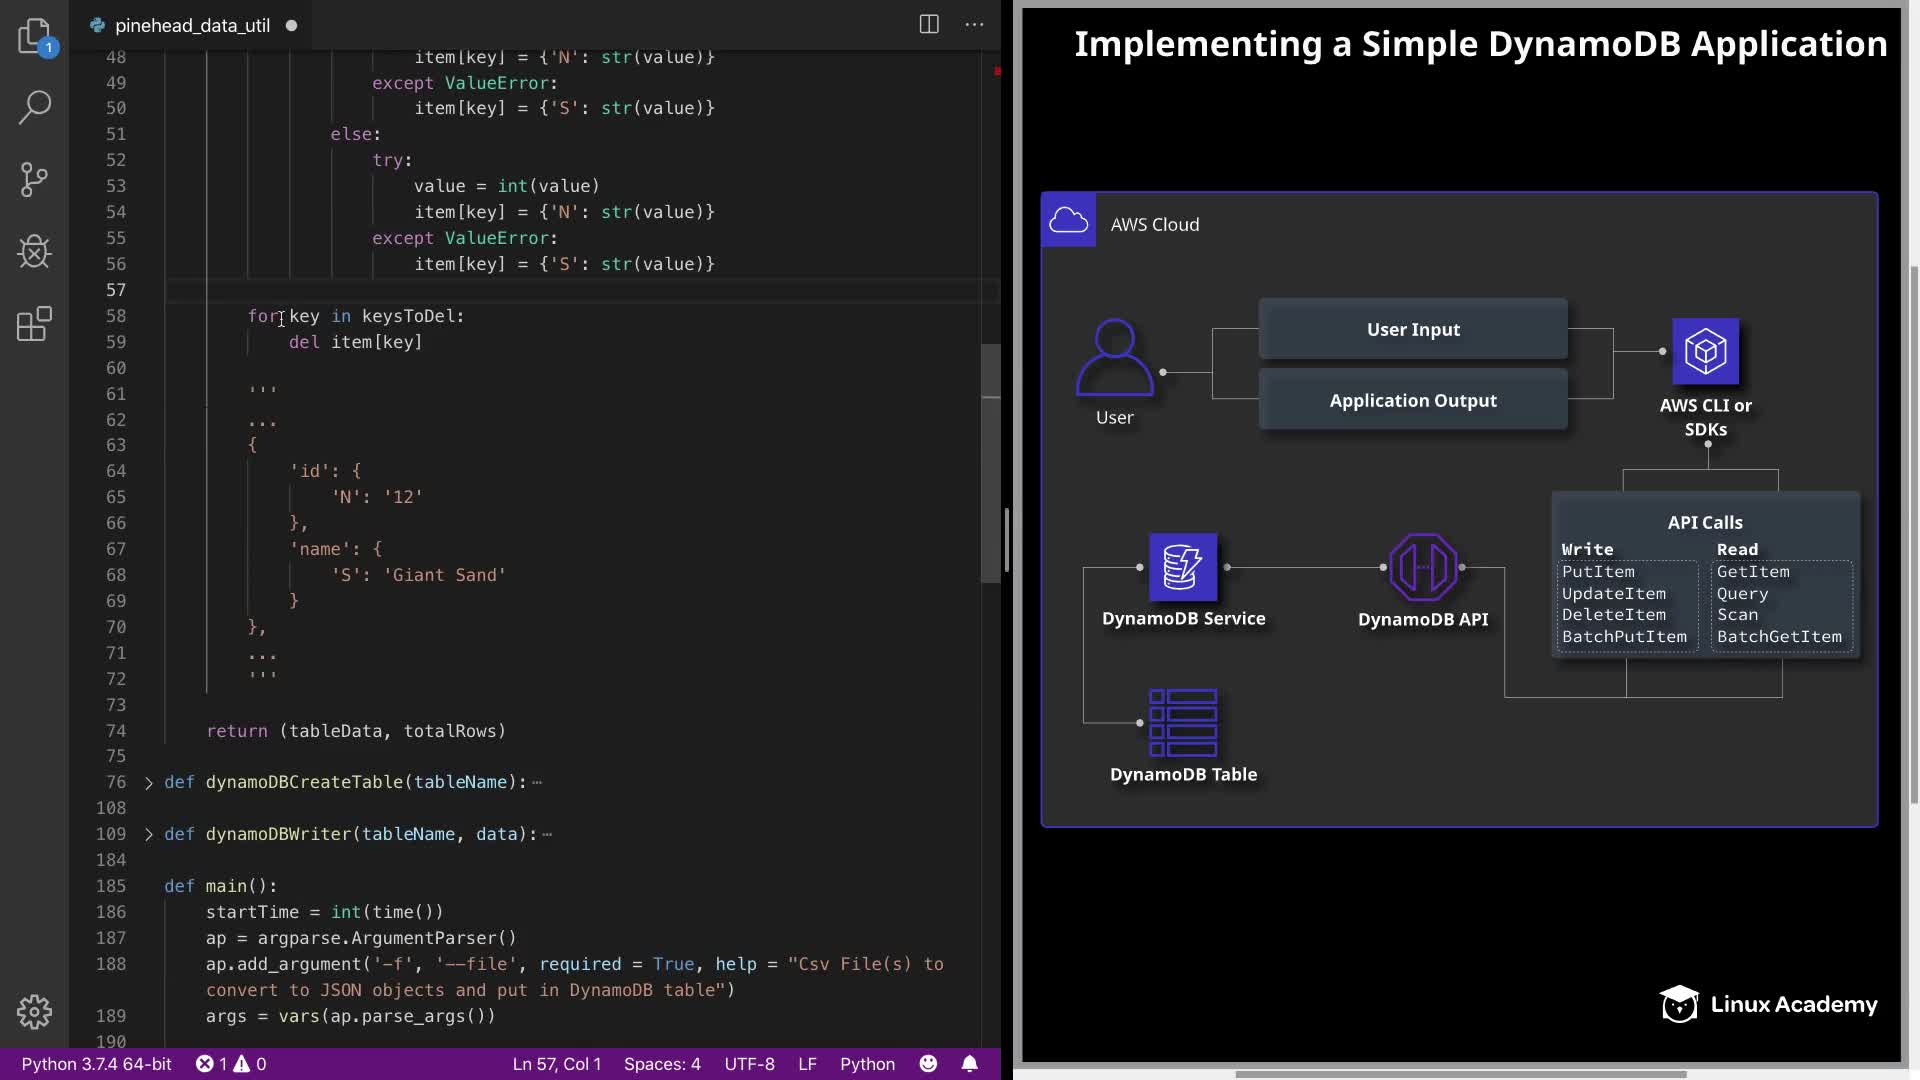Open the Search view icon
Viewport: 1920px width, 1080px height.
point(34,108)
